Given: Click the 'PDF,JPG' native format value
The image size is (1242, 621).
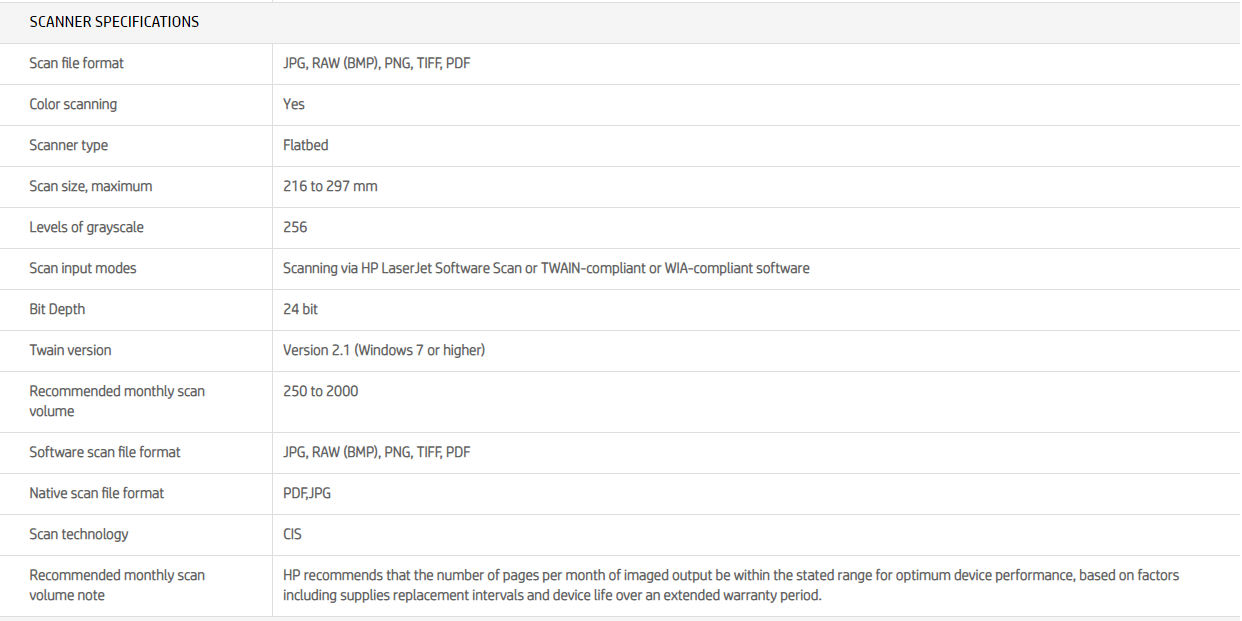Looking at the screenshot, I should 307,493.
